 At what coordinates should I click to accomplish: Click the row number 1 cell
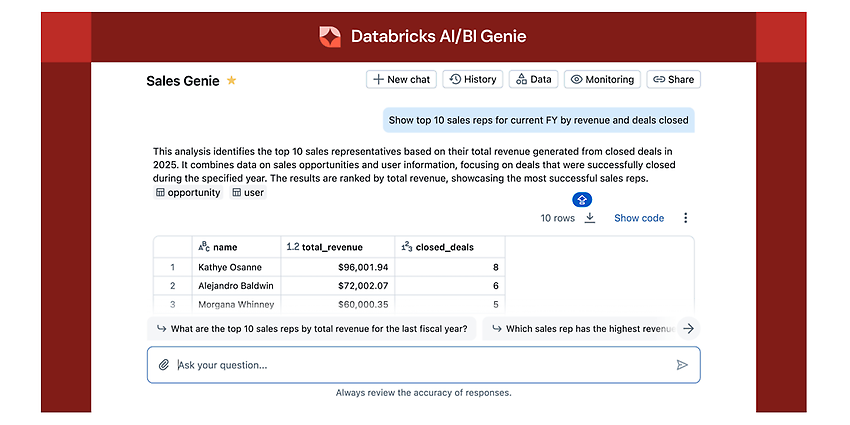click(x=173, y=267)
